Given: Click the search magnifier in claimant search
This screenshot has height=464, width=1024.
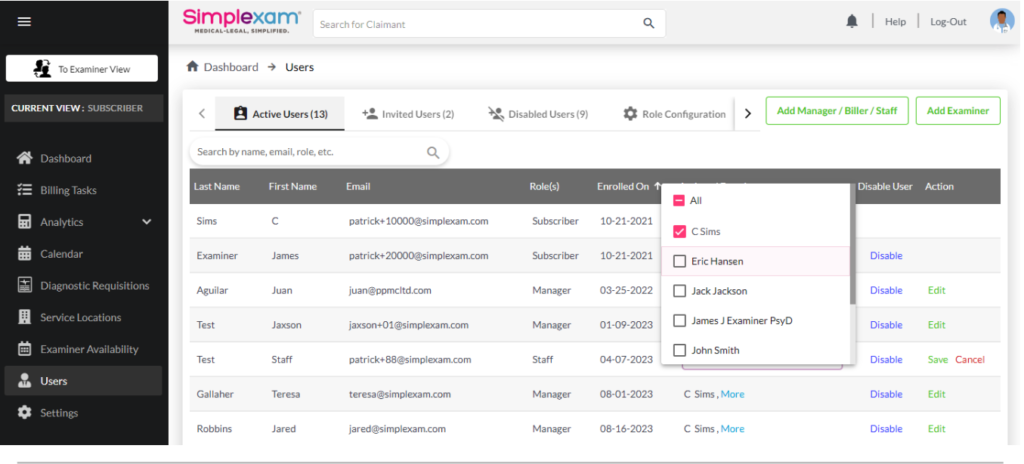Looking at the screenshot, I should click(x=649, y=23).
